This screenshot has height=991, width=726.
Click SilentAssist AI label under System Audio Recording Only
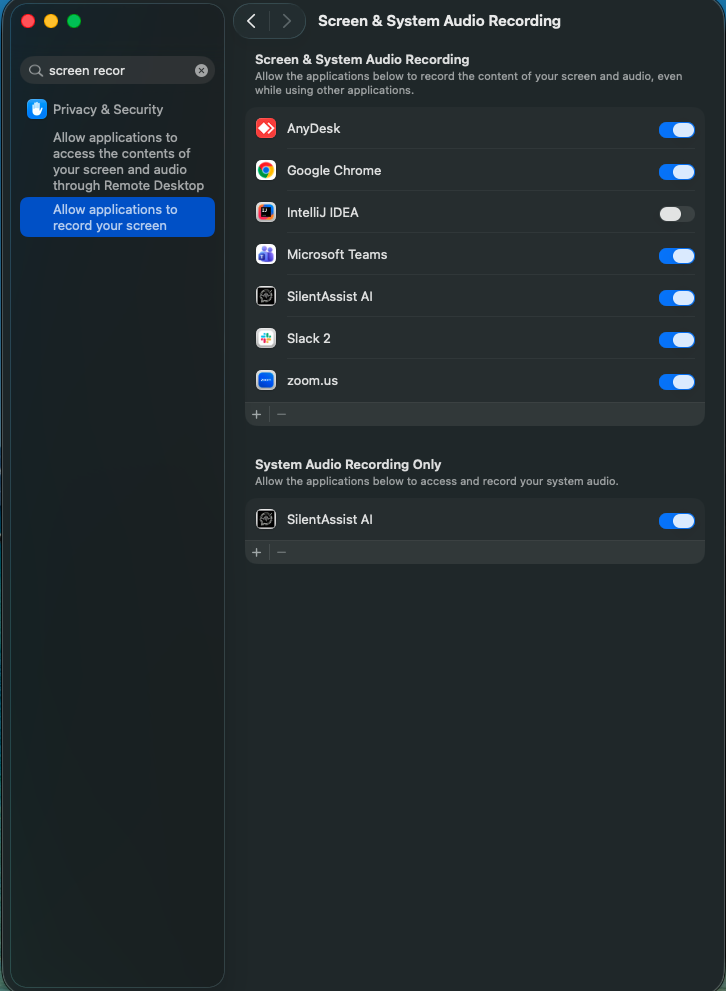[x=330, y=520]
